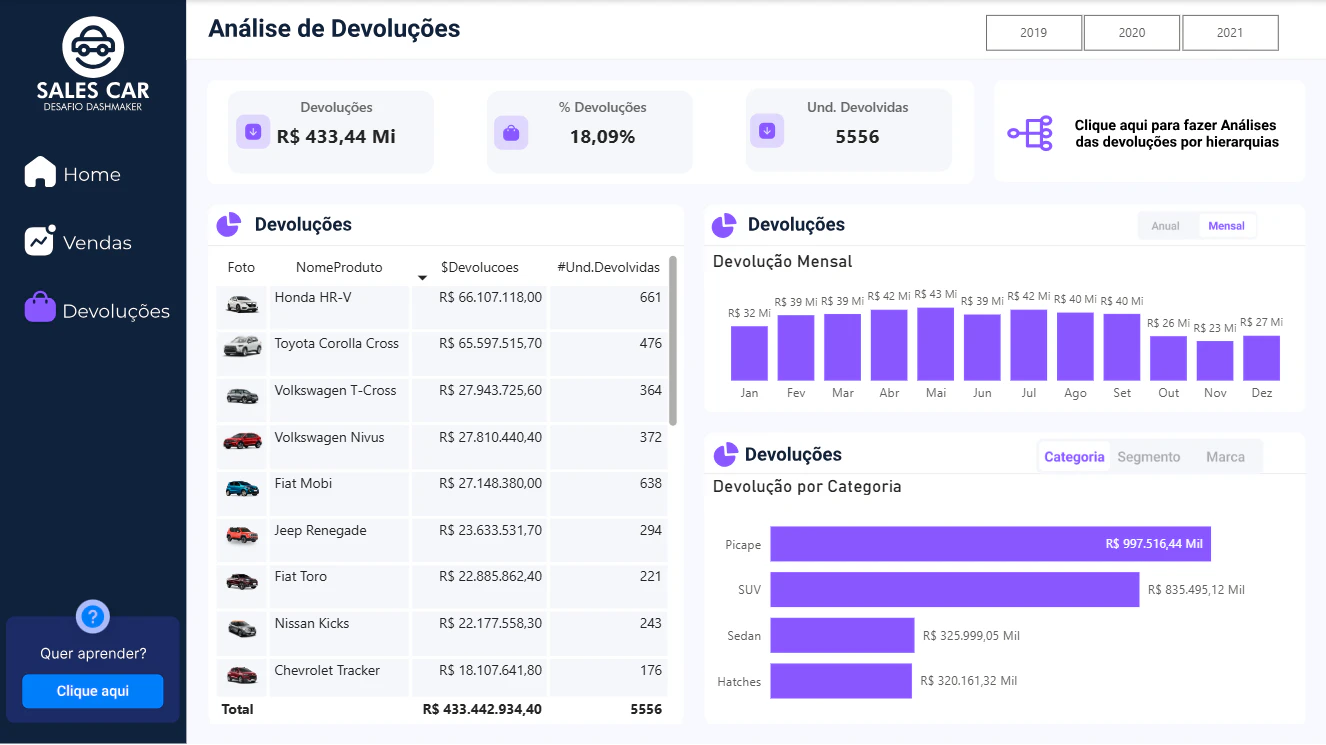Filter by year 2019
This screenshot has width=1326, height=745.
click(1034, 33)
